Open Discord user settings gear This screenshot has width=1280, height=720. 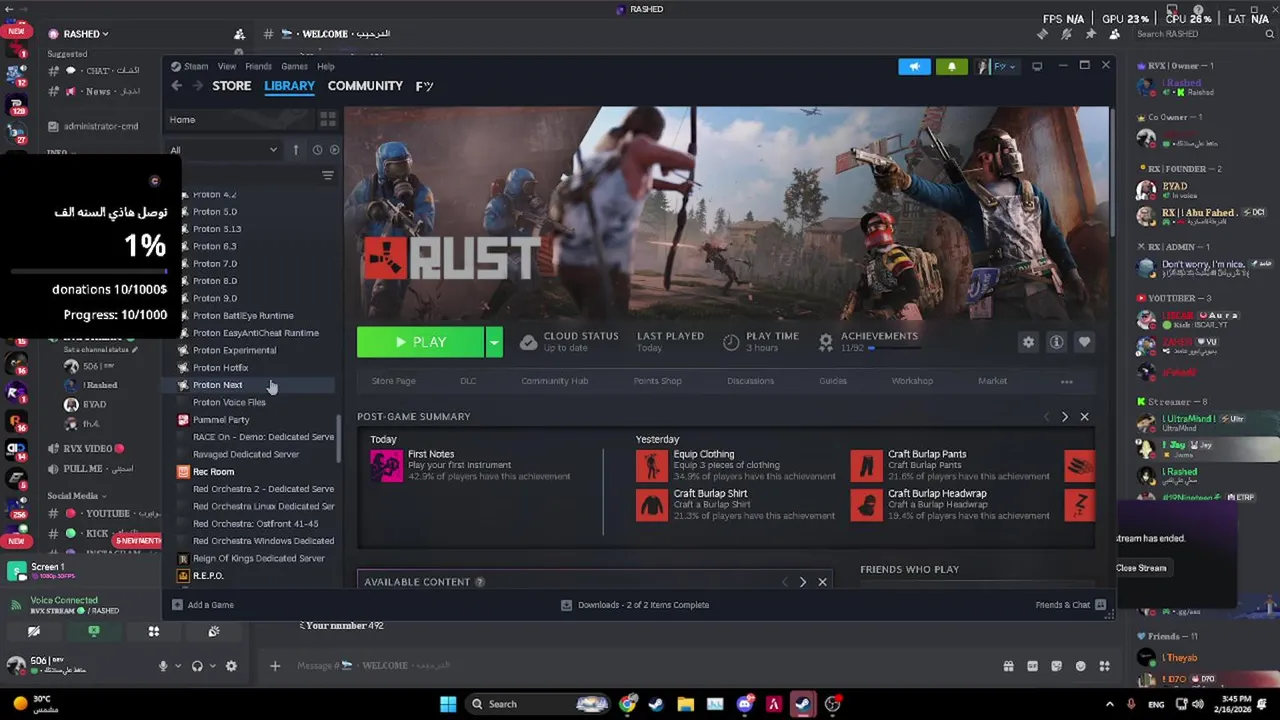[x=231, y=666]
